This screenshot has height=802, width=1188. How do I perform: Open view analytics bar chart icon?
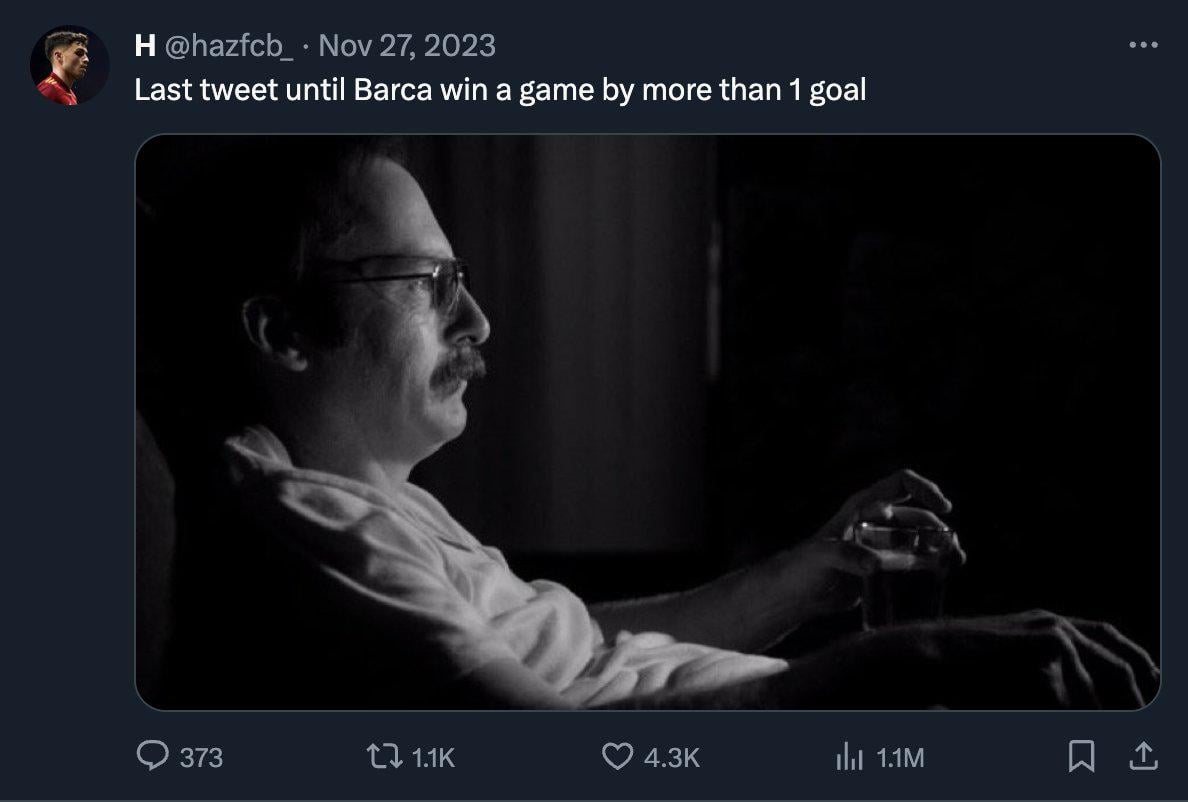point(849,757)
